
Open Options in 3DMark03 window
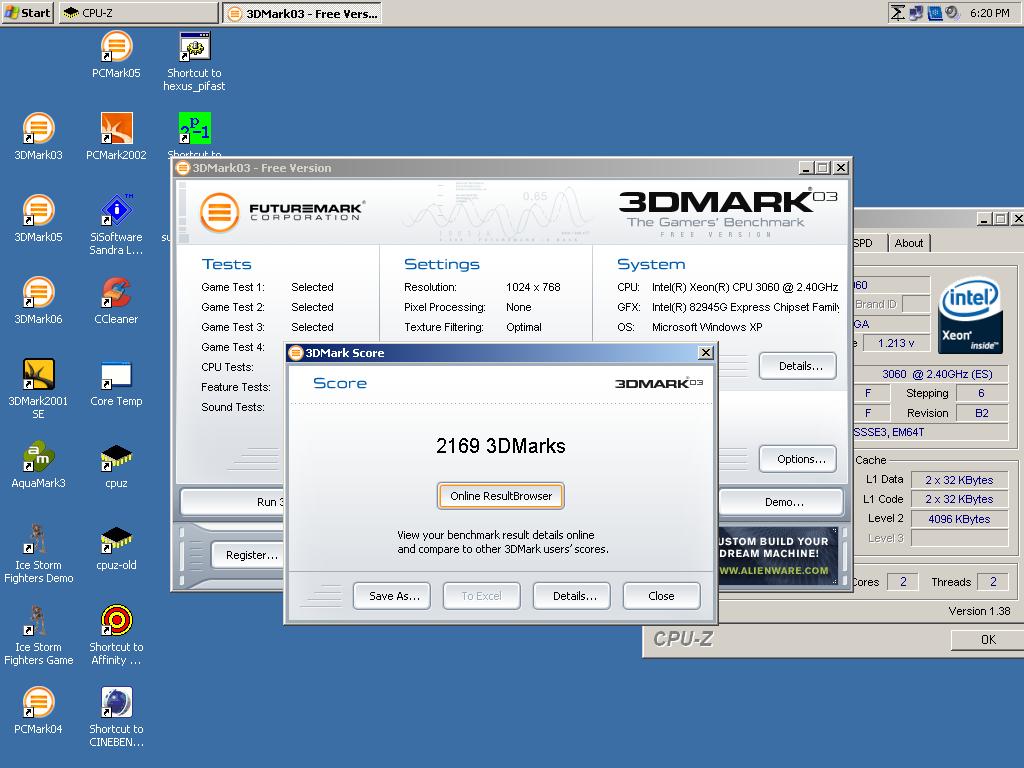coord(798,459)
